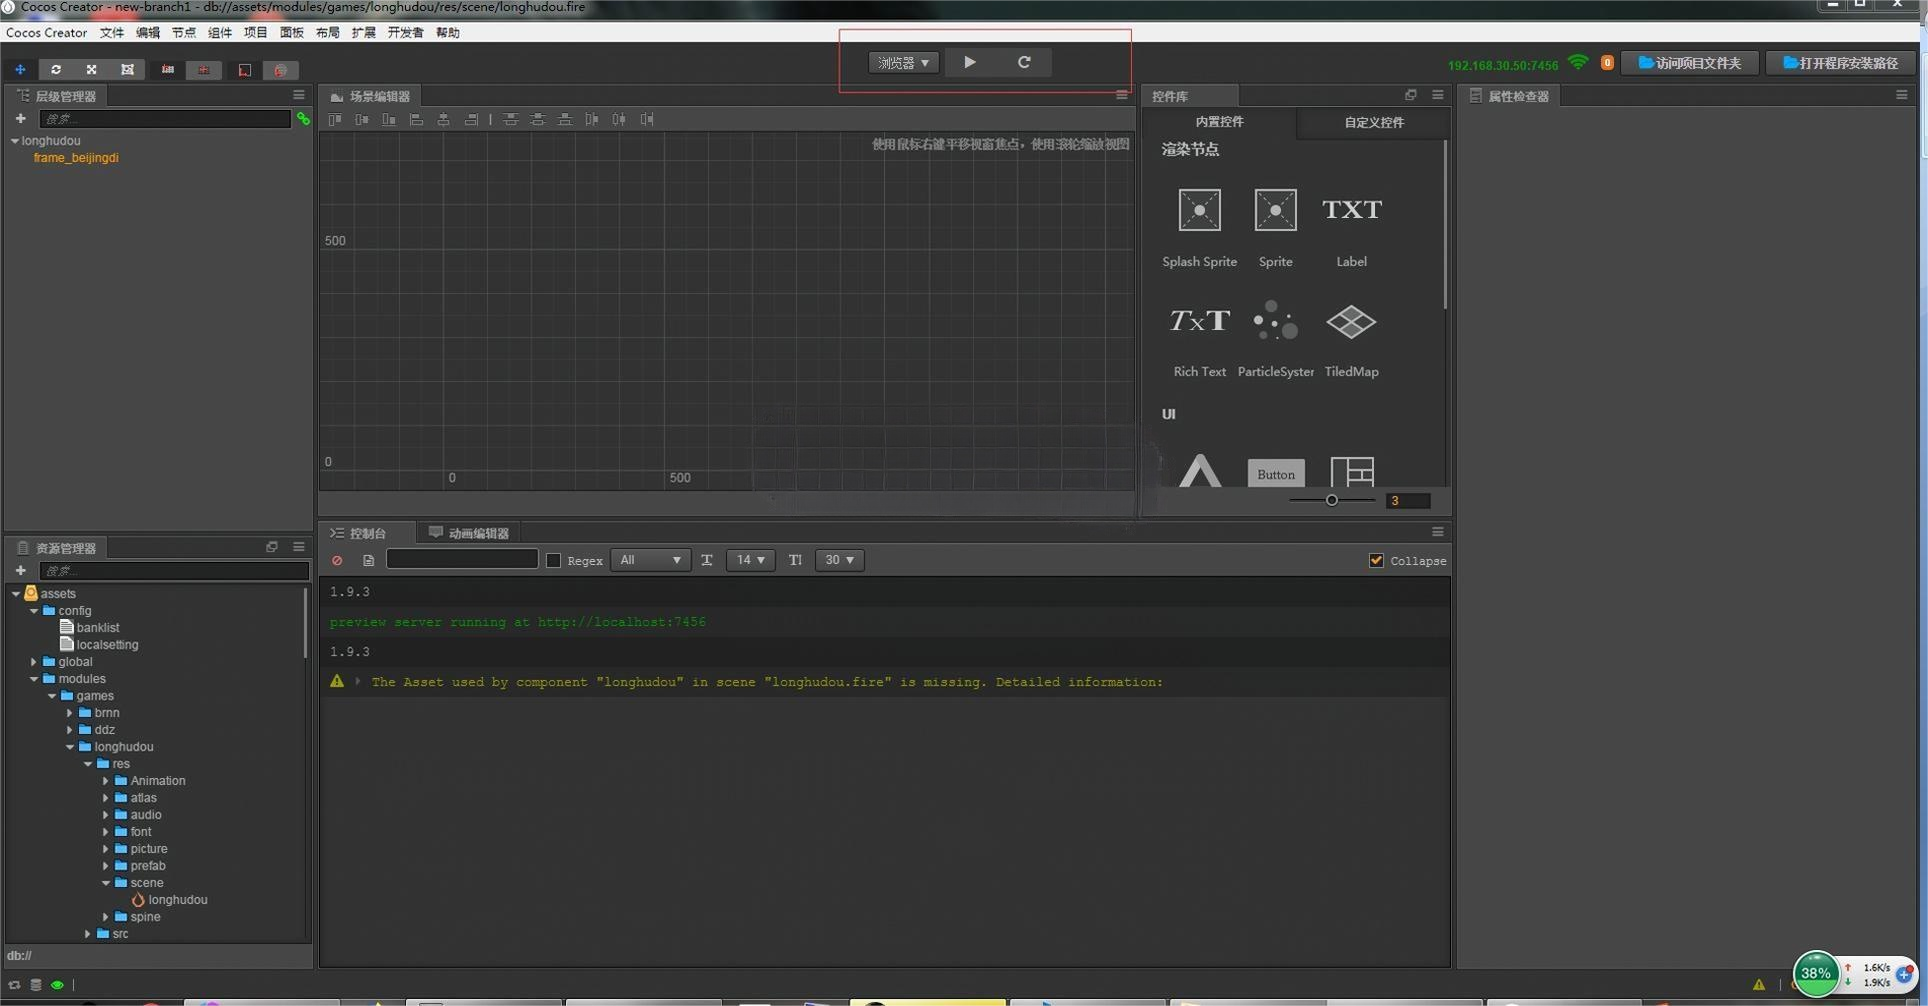Collapse the longhudou scene root node
Image resolution: width=1928 pixels, height=1006 pixels.
coord(15,141)
